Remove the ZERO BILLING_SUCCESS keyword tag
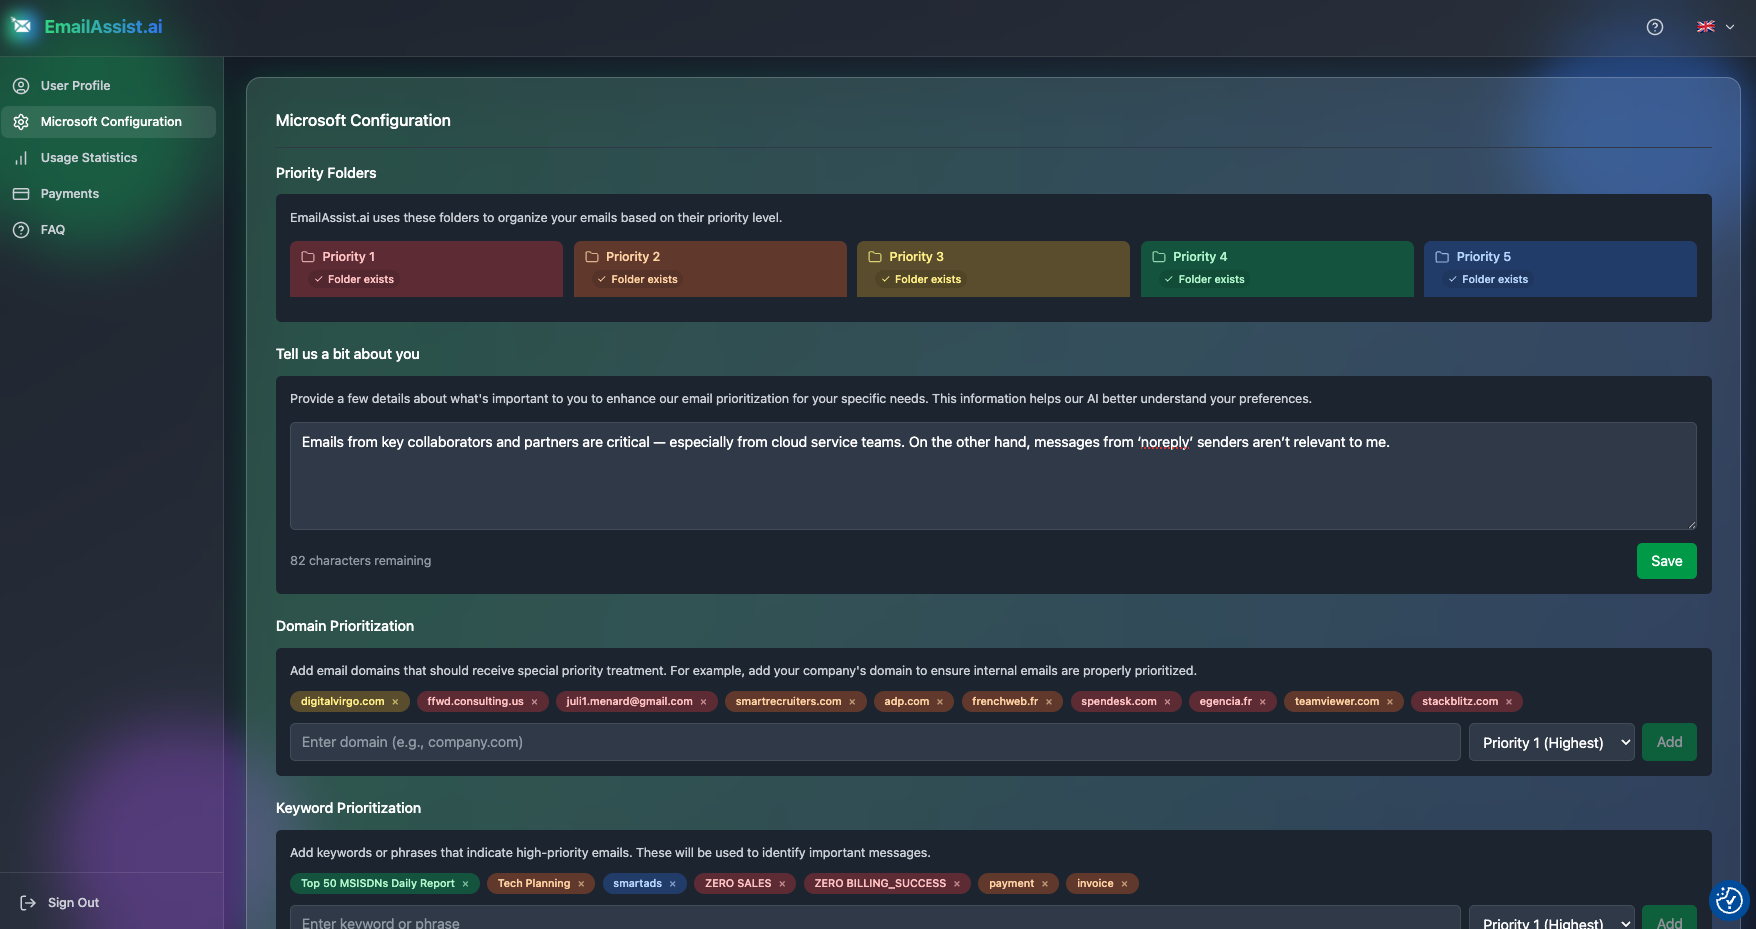The height and width of the screenshot is (929, 1756). coord(957,884)
